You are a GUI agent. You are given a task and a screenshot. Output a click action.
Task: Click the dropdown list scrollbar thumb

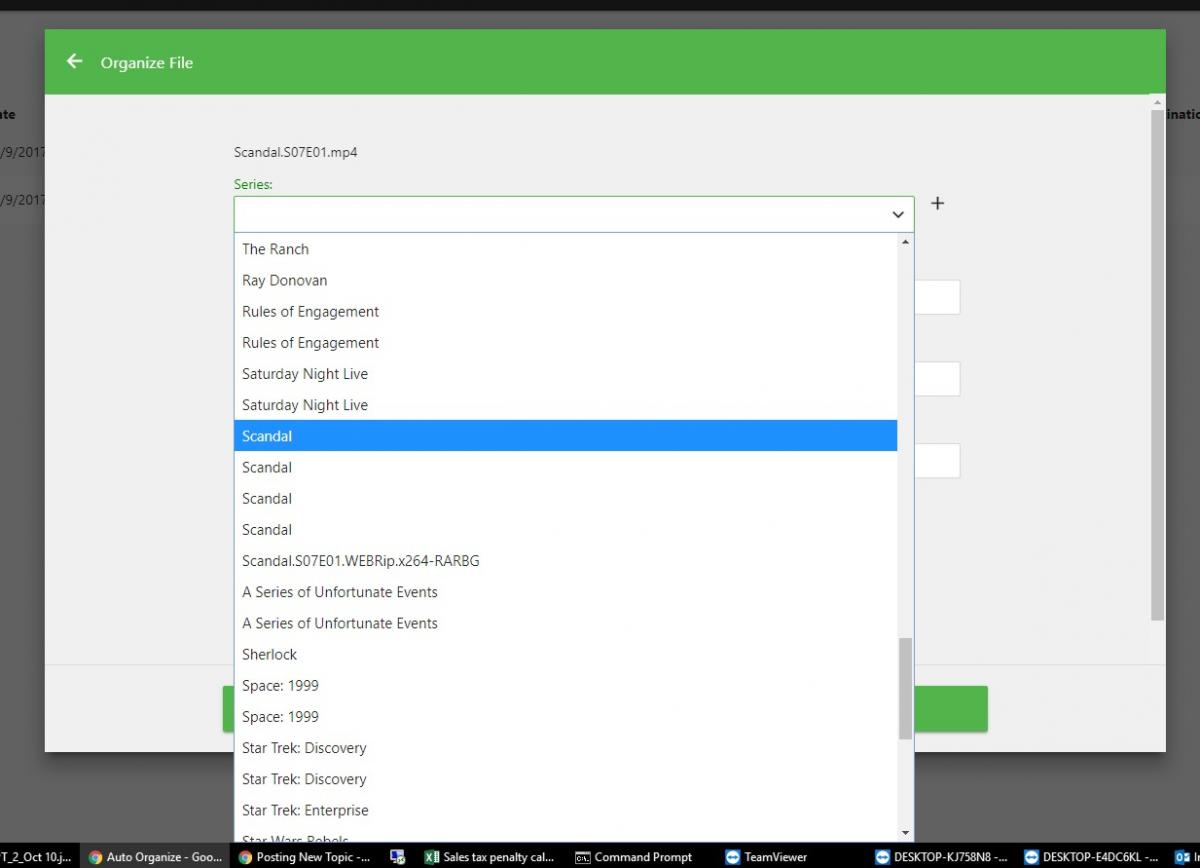point(905,688)
